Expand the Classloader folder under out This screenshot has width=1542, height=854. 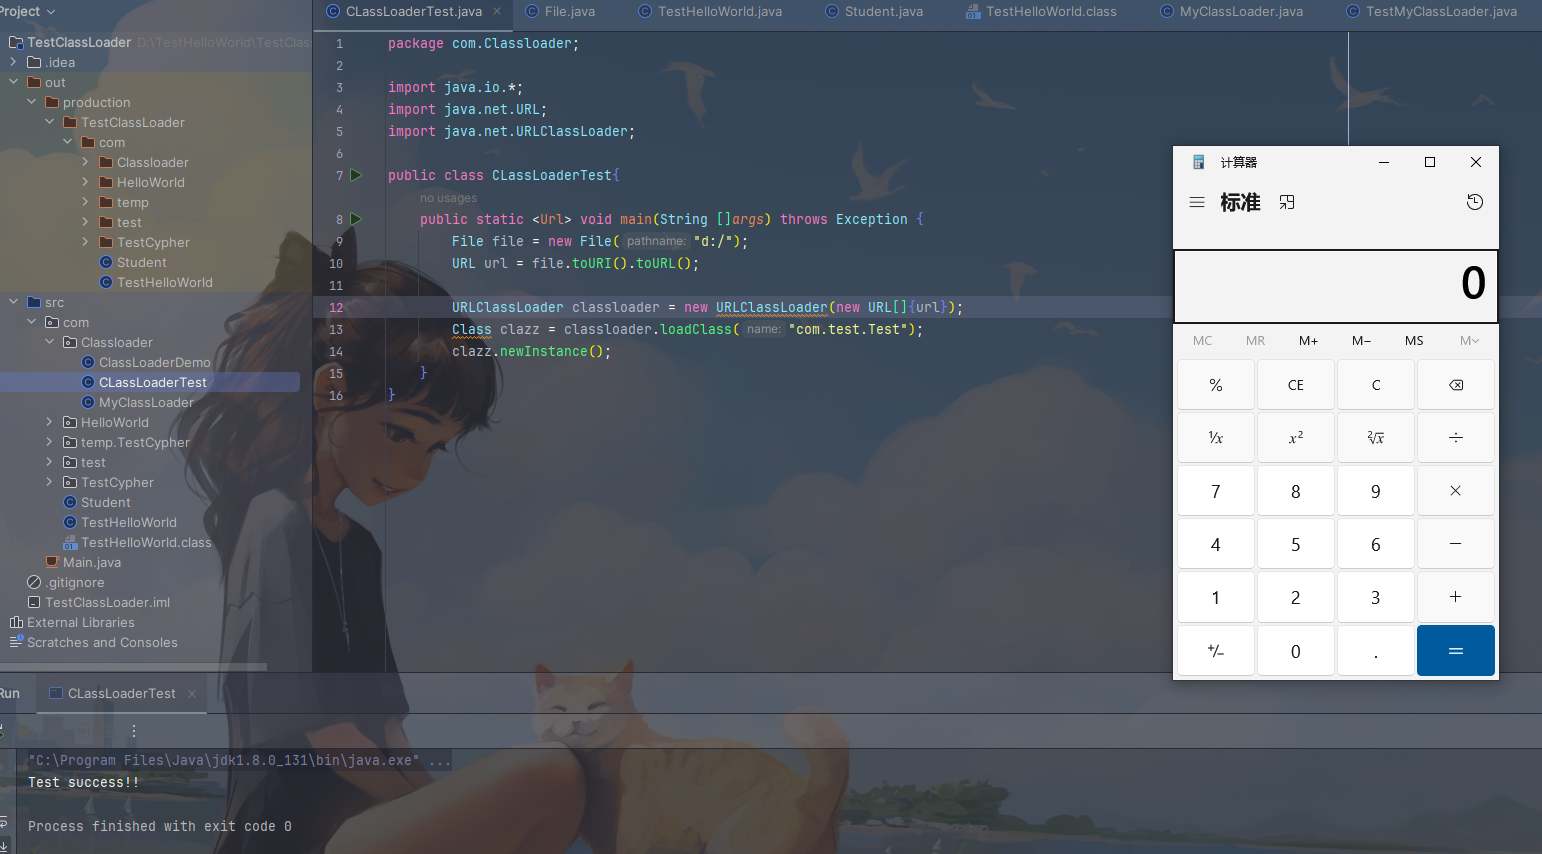pyautogui.click(x=85, y=162)
